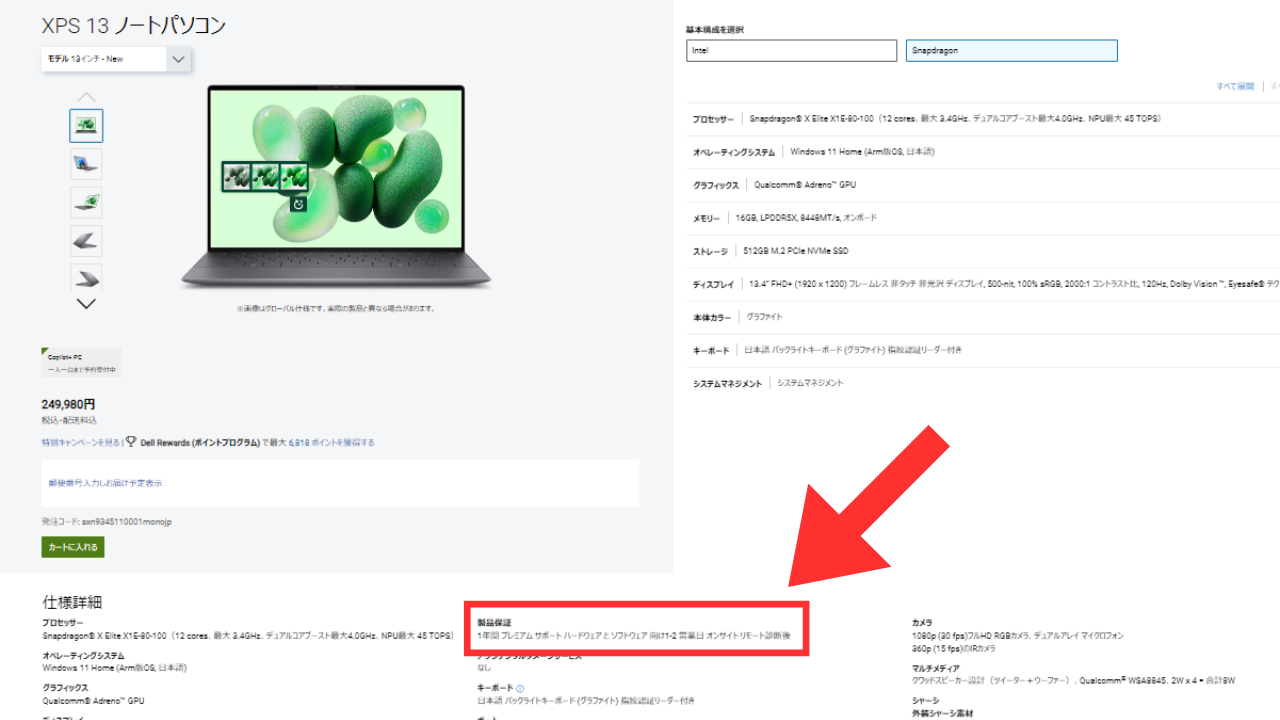1280x720 pixels.
Task: Click the Copilot+ PC badge
Action: click(x=81, y=362)
